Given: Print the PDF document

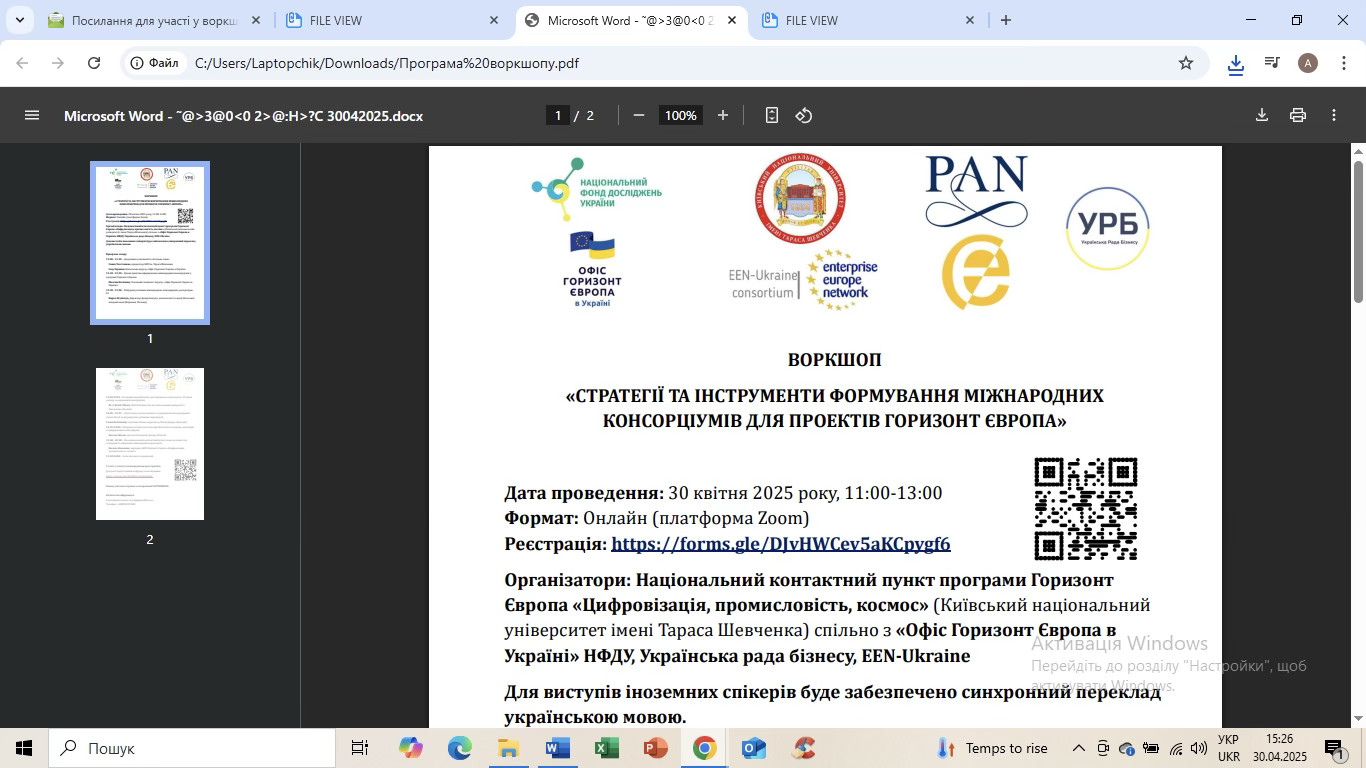Looking at the screenshot, I should click(x=1298, y=115).
